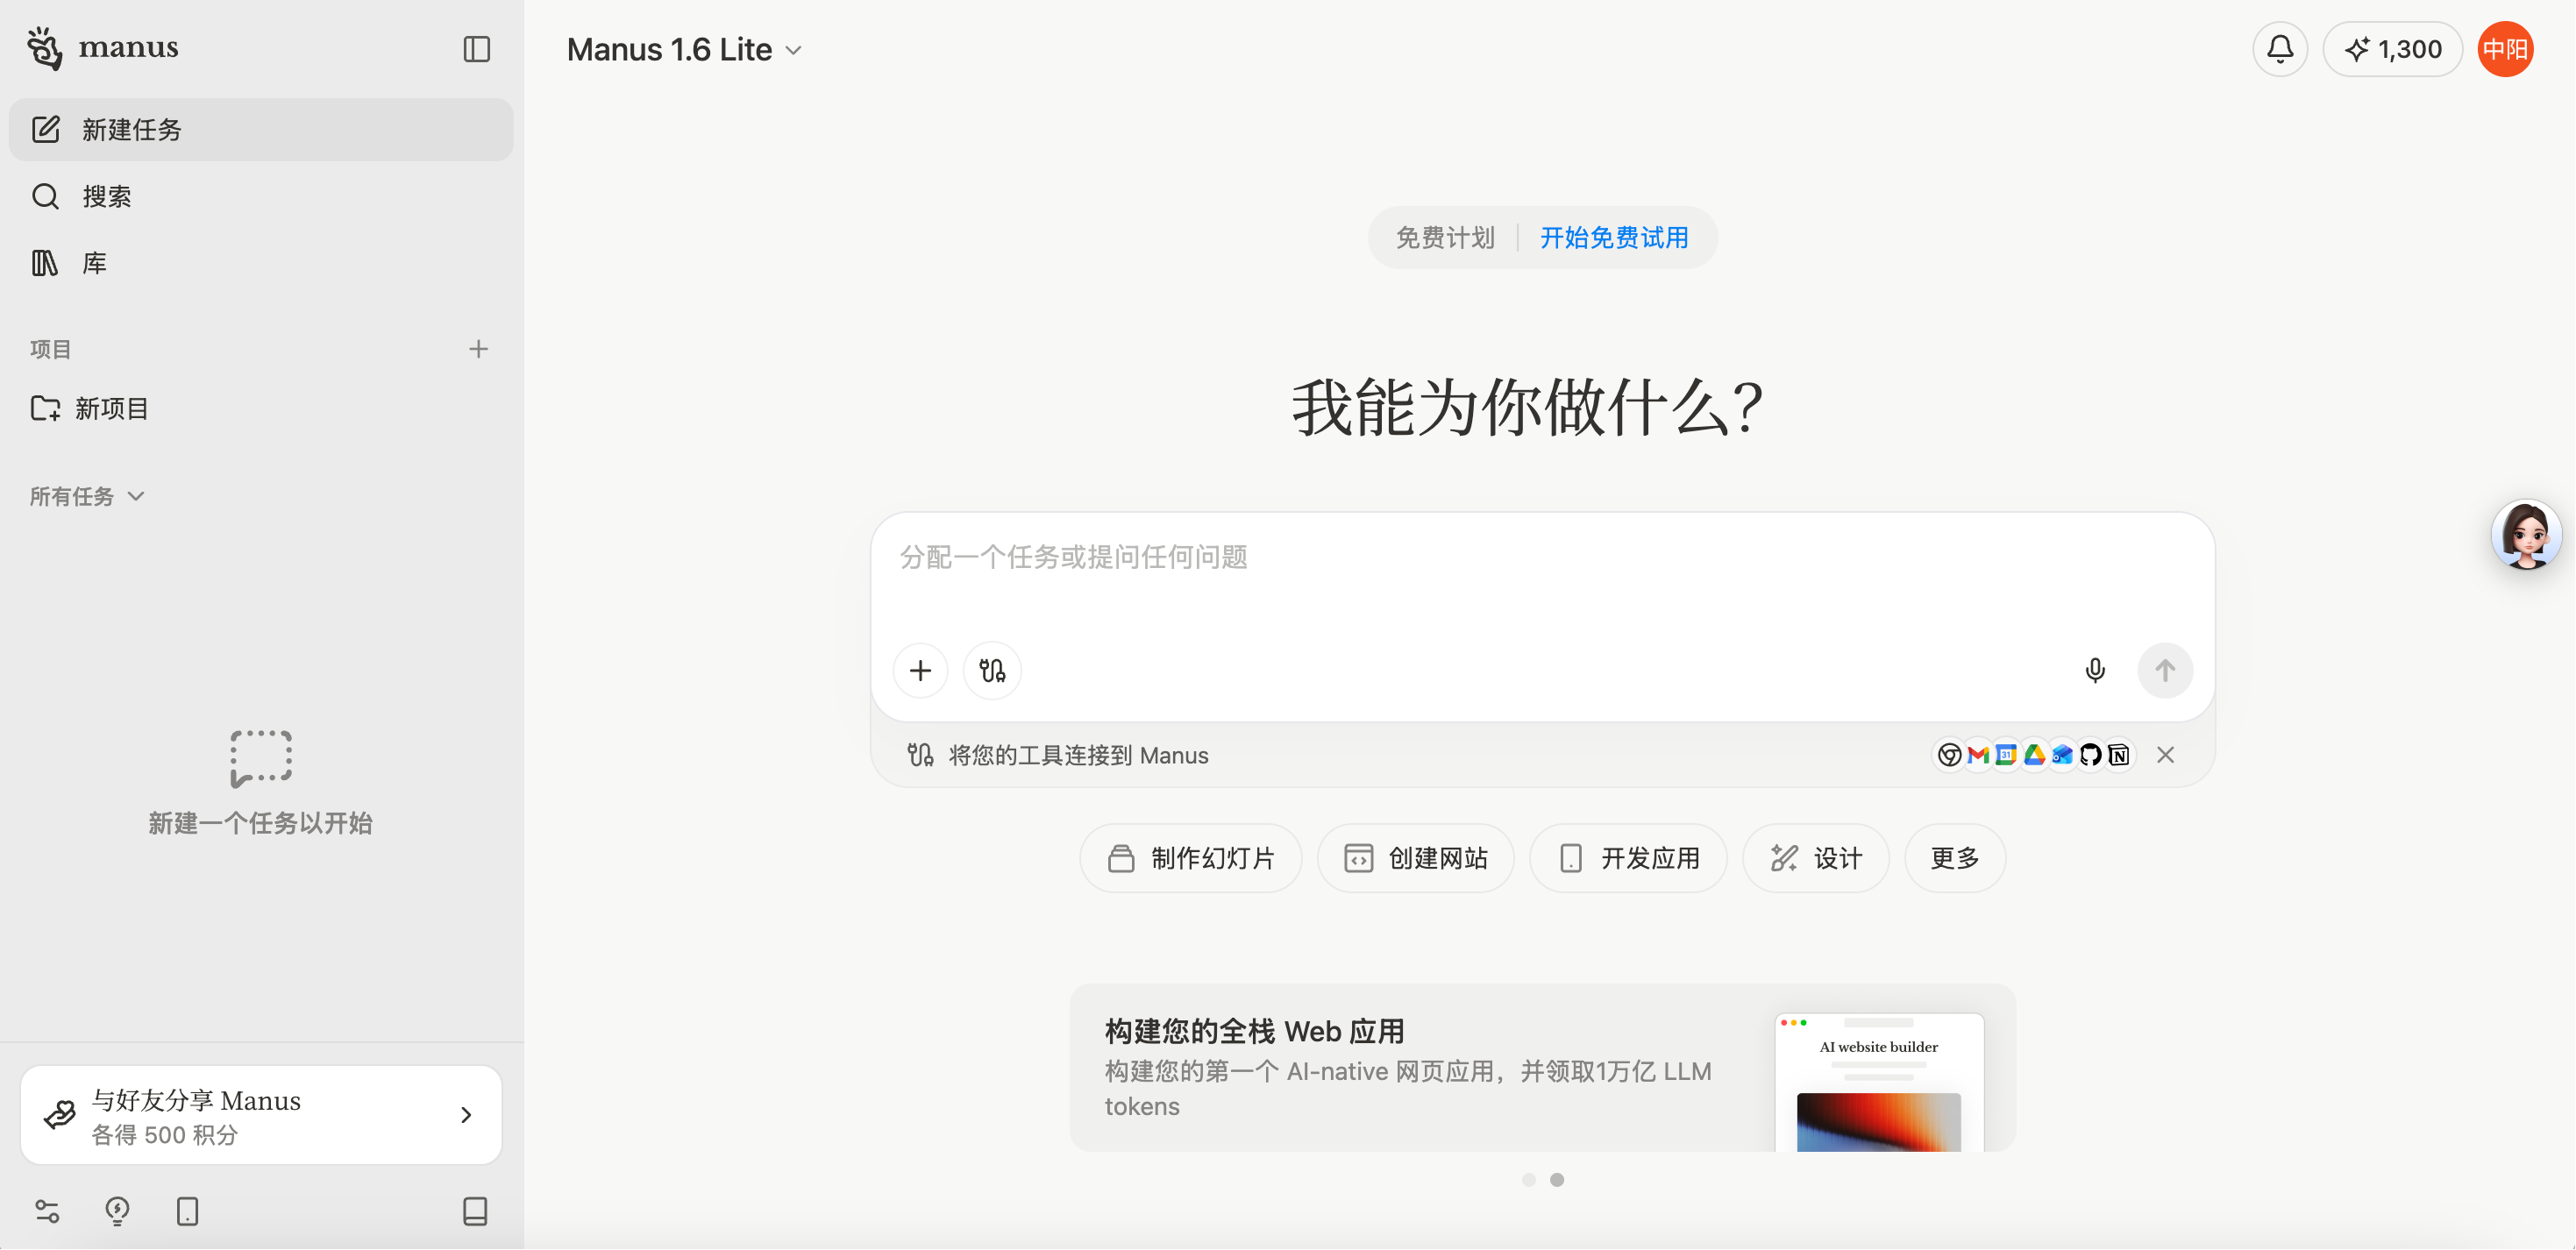Collapse the sidebar with the panel toggle
This screenshot has width=2576, height=1250.
(x=477, y=49)
